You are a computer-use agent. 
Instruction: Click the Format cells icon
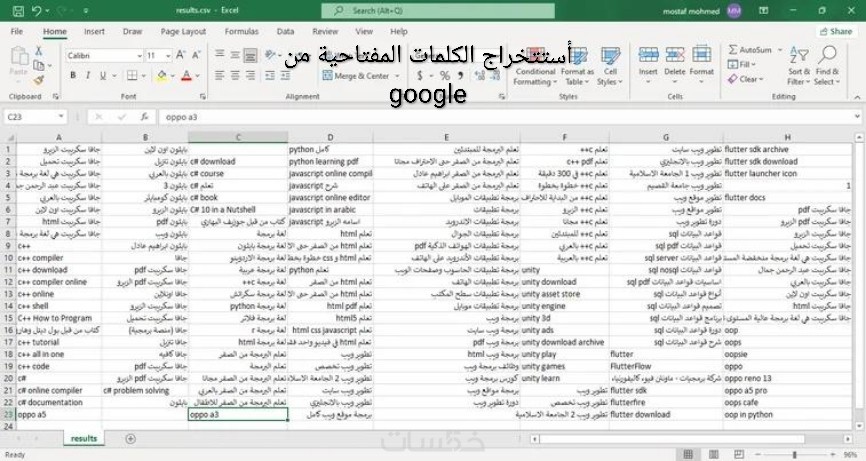tap(701, 55)
